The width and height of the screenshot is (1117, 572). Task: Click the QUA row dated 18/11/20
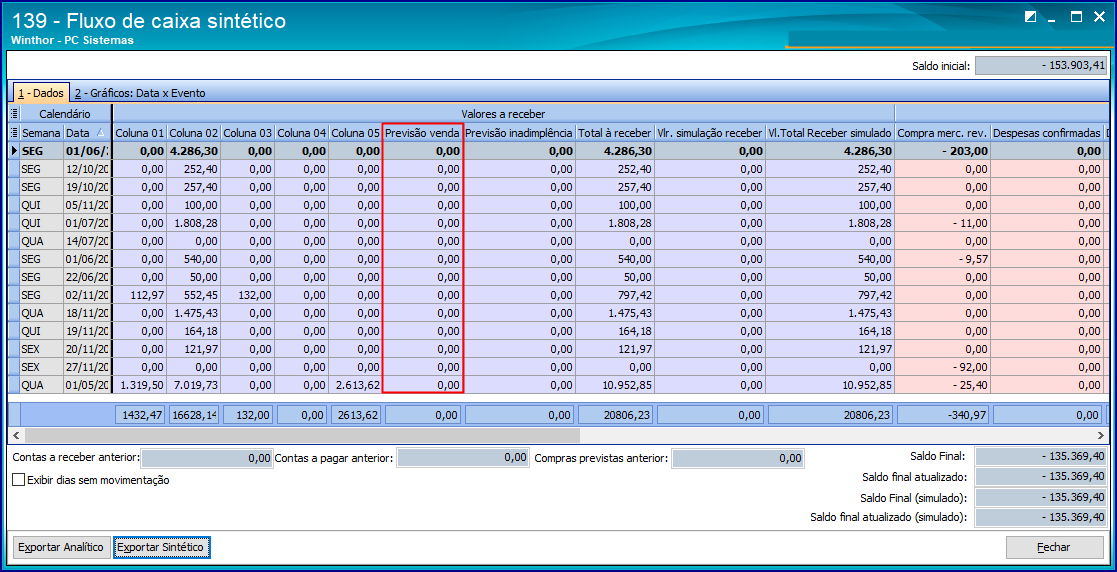pyautogui.click(x=558, y=313)
